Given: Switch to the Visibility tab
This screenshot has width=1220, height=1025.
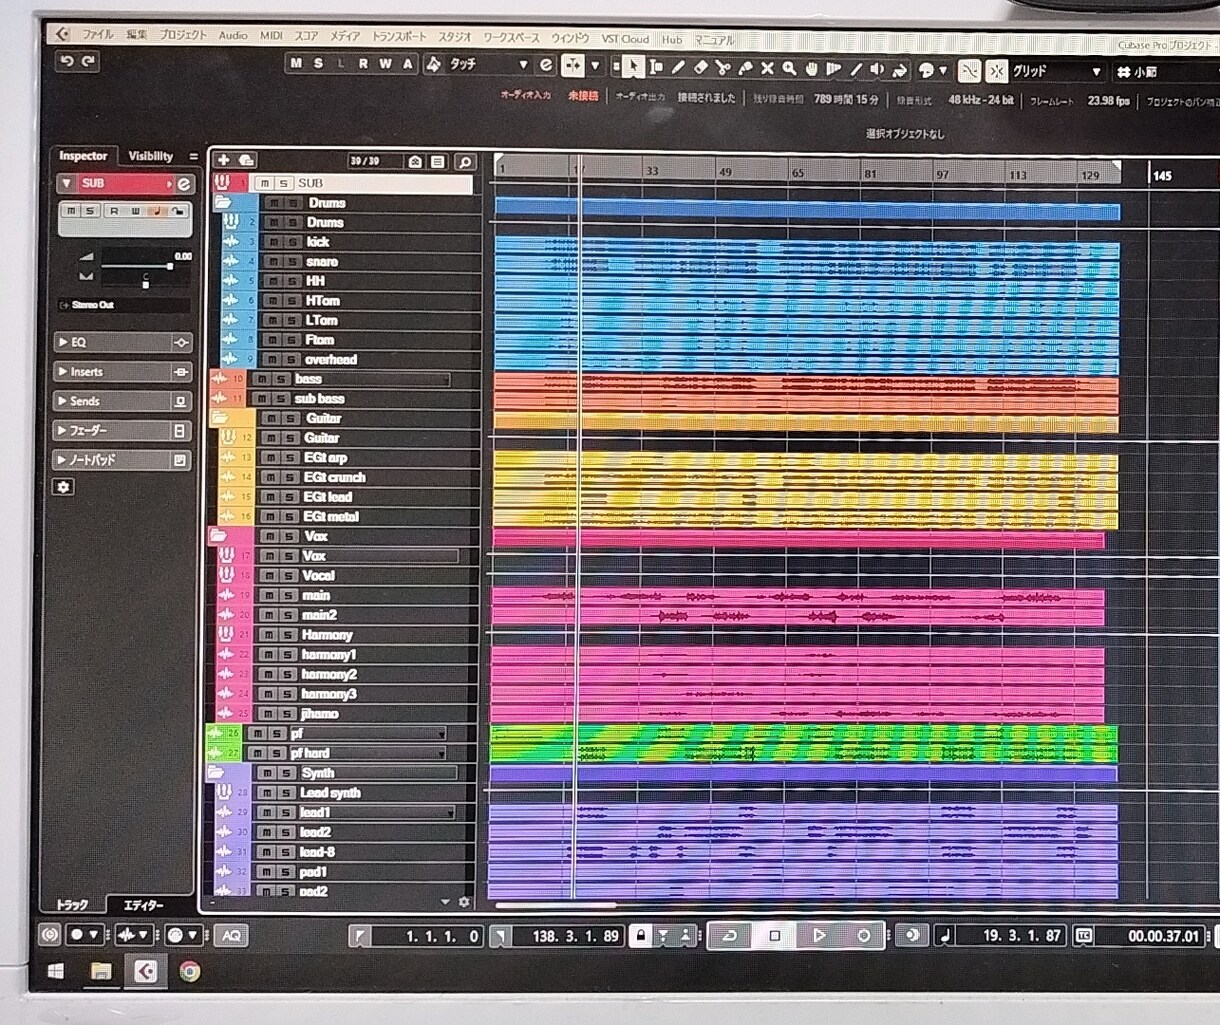Looking at the screenshot, I should point(150,156).
